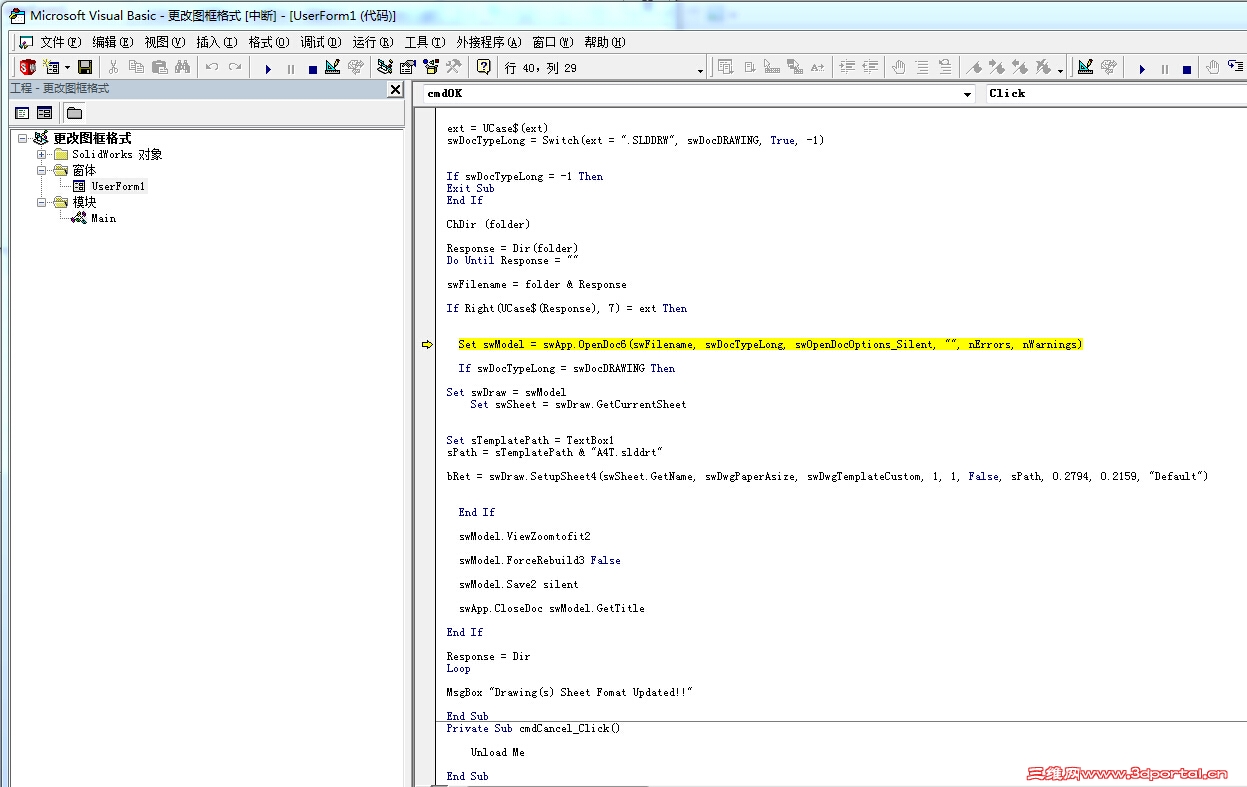The height and width of the screenshot is (787, 1247).
Task: Open the 运行(R) menu
Action: pos(372,42)
